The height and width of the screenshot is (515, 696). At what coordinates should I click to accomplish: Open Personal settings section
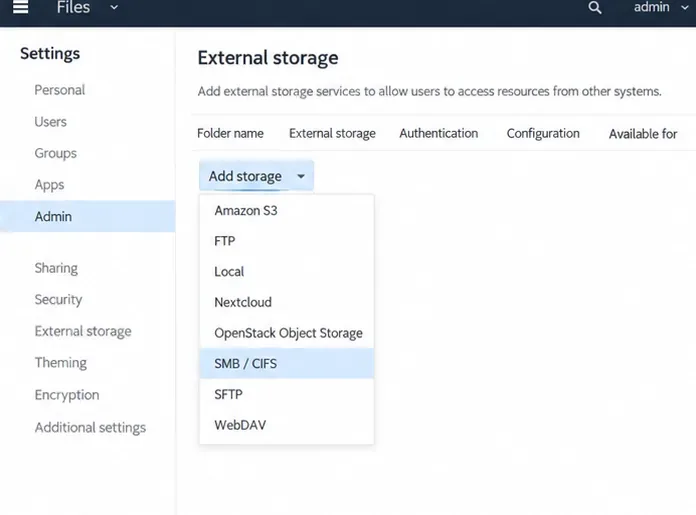[59, 90]
